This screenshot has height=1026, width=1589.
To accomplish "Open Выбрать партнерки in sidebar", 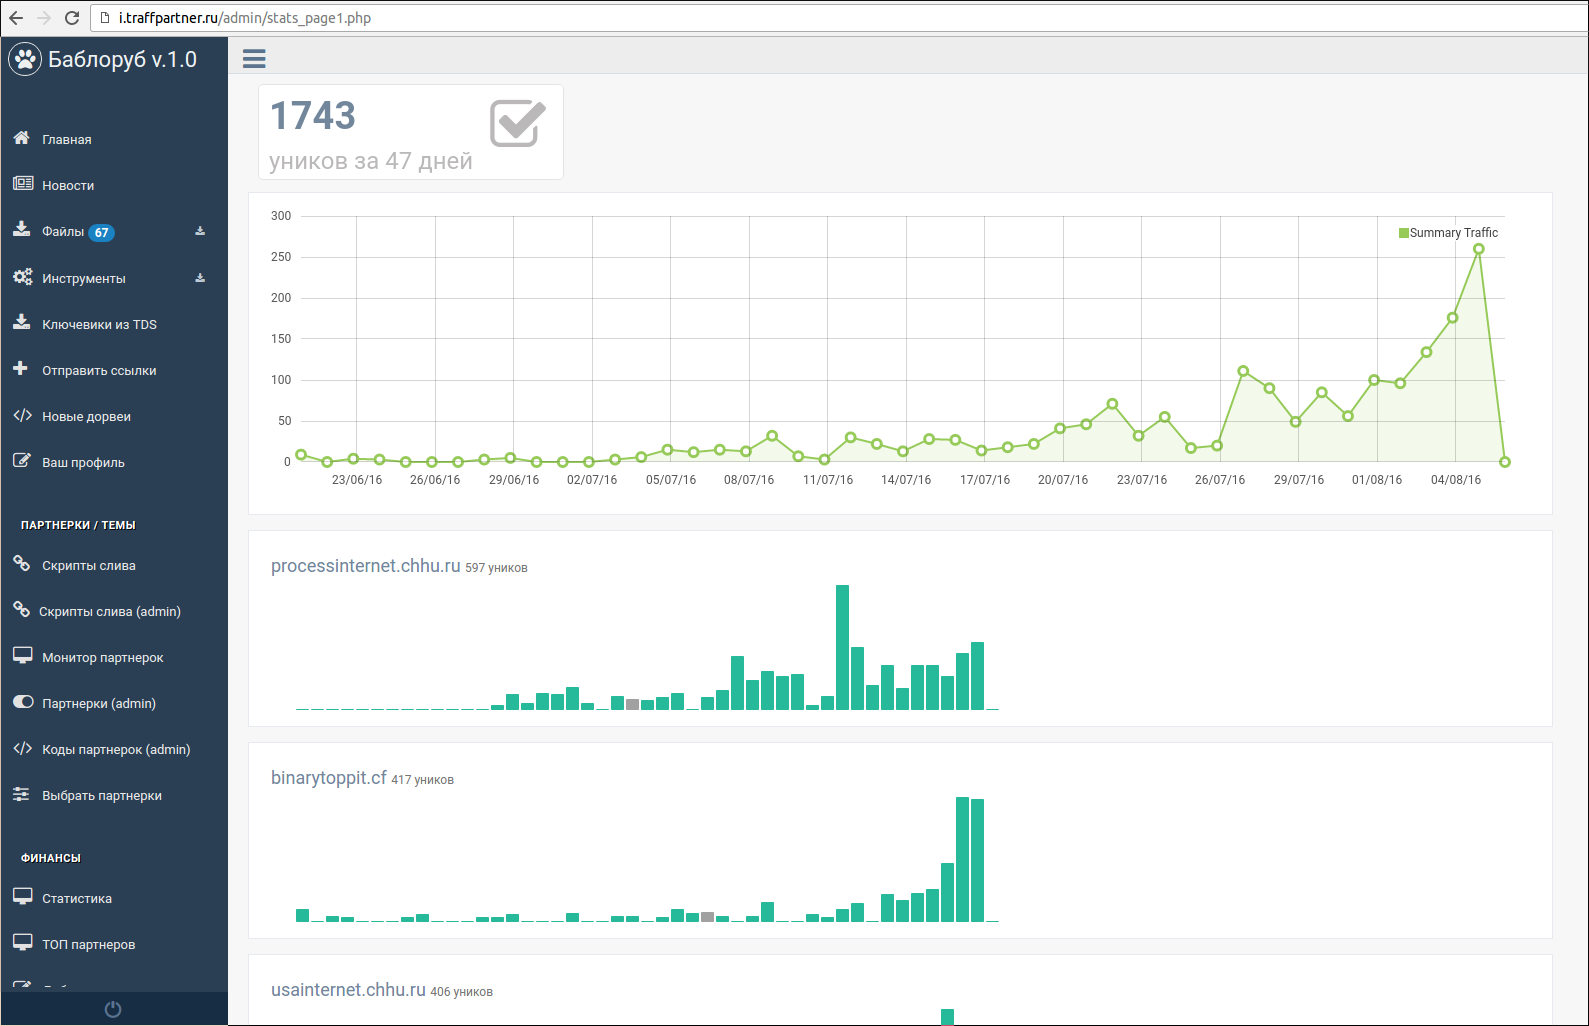I will coord(102,796).
